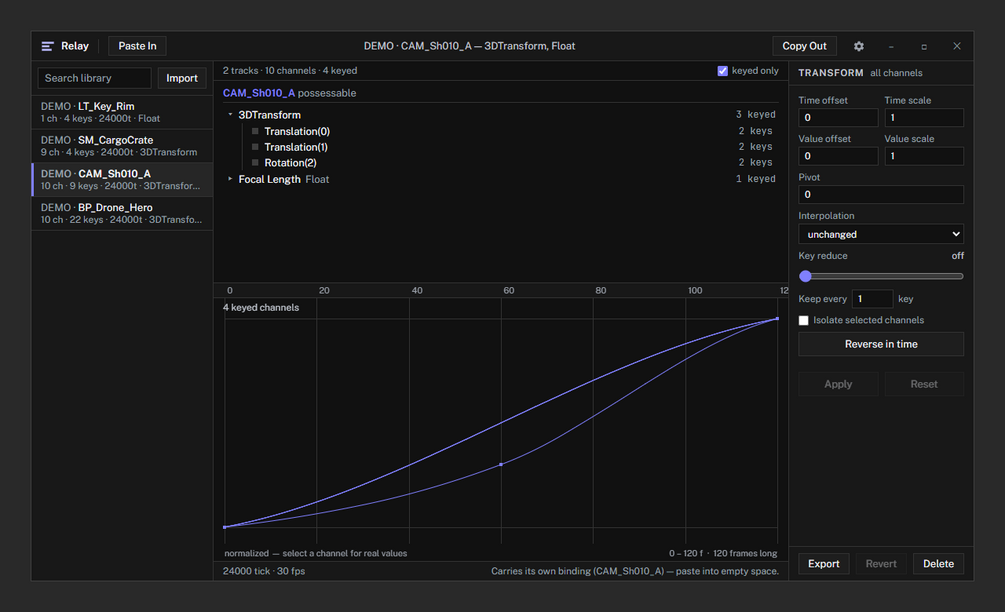
Task: Click the '0 – 120 f · 120 frames long' text
Action: tap(723, 553)
